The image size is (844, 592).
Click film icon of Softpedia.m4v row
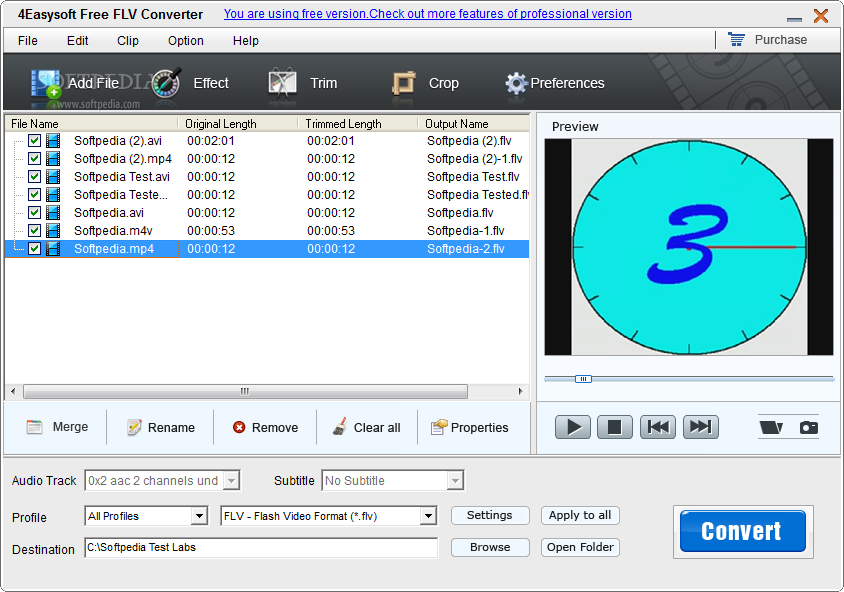(53, 230)
